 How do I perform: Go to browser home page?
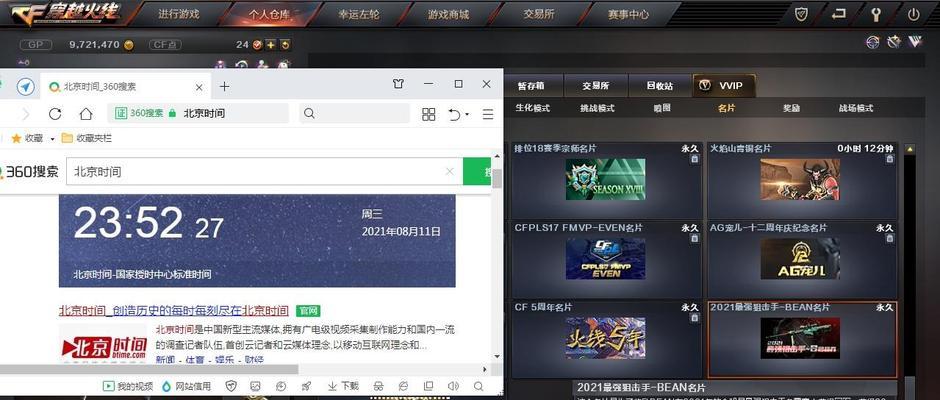pos(86,113)
